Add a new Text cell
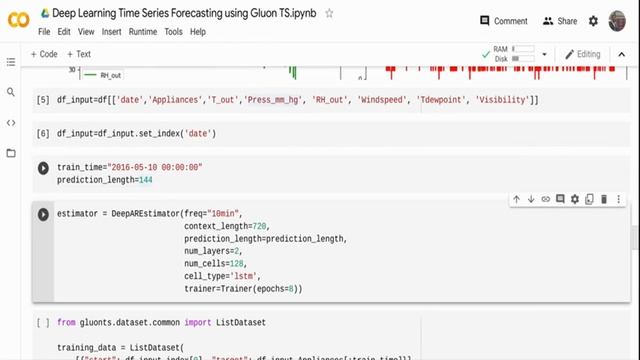 79,54
